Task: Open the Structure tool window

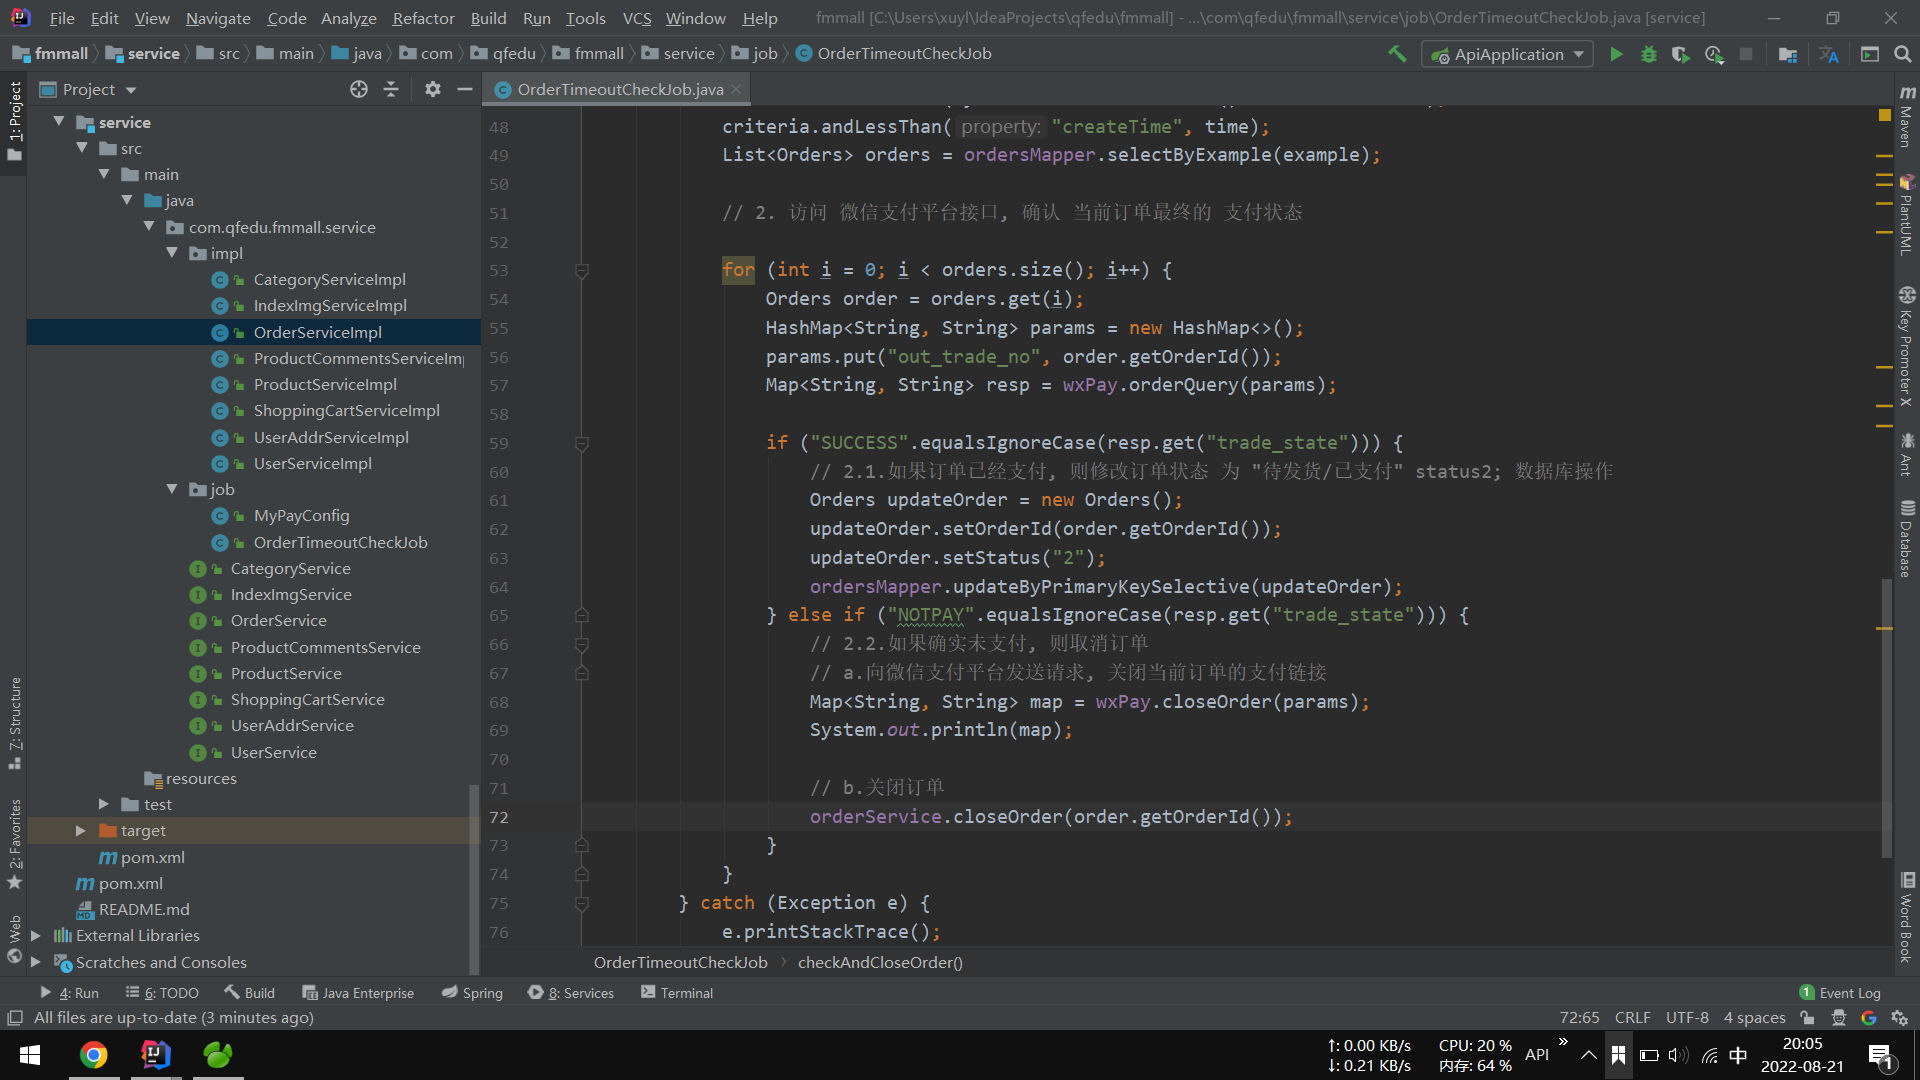Action: [x=14, y=722]
